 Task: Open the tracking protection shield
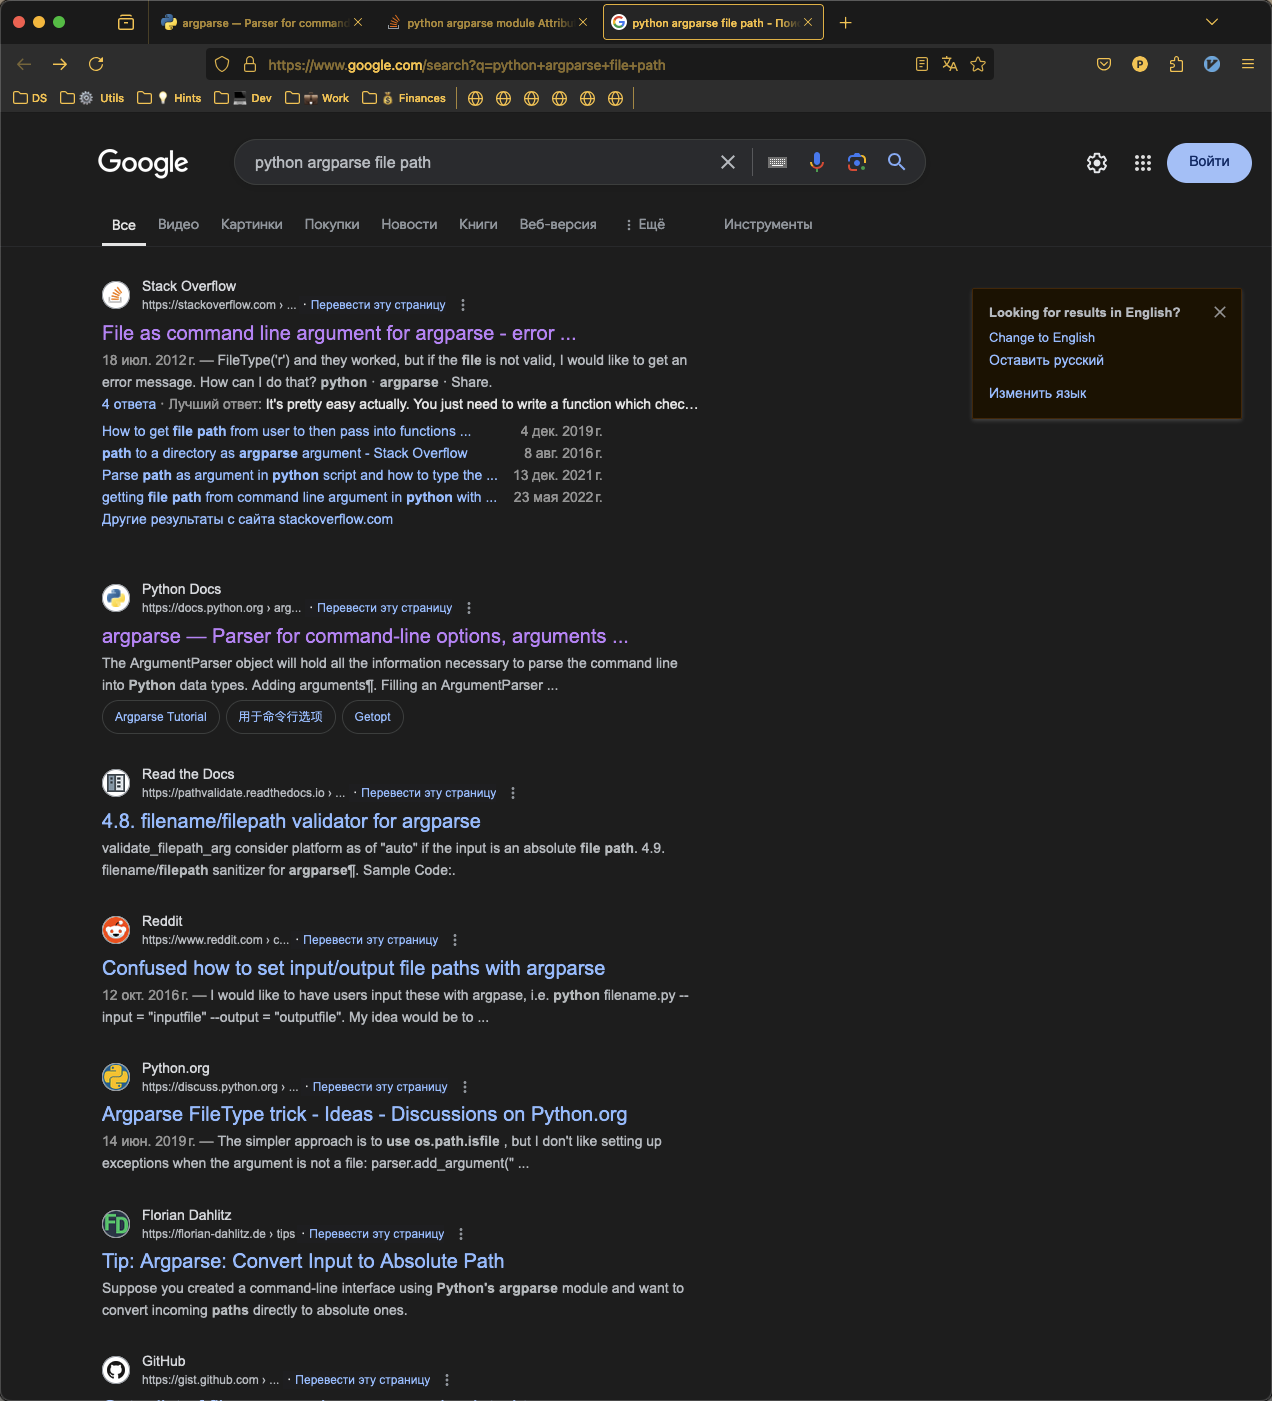[222, 64]
